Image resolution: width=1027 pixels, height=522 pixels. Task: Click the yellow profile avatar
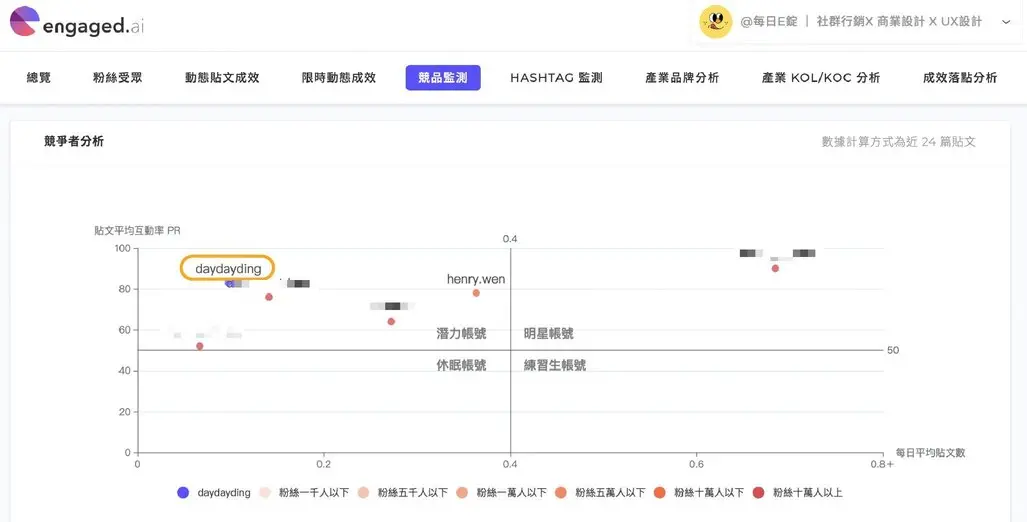point(715,22)
